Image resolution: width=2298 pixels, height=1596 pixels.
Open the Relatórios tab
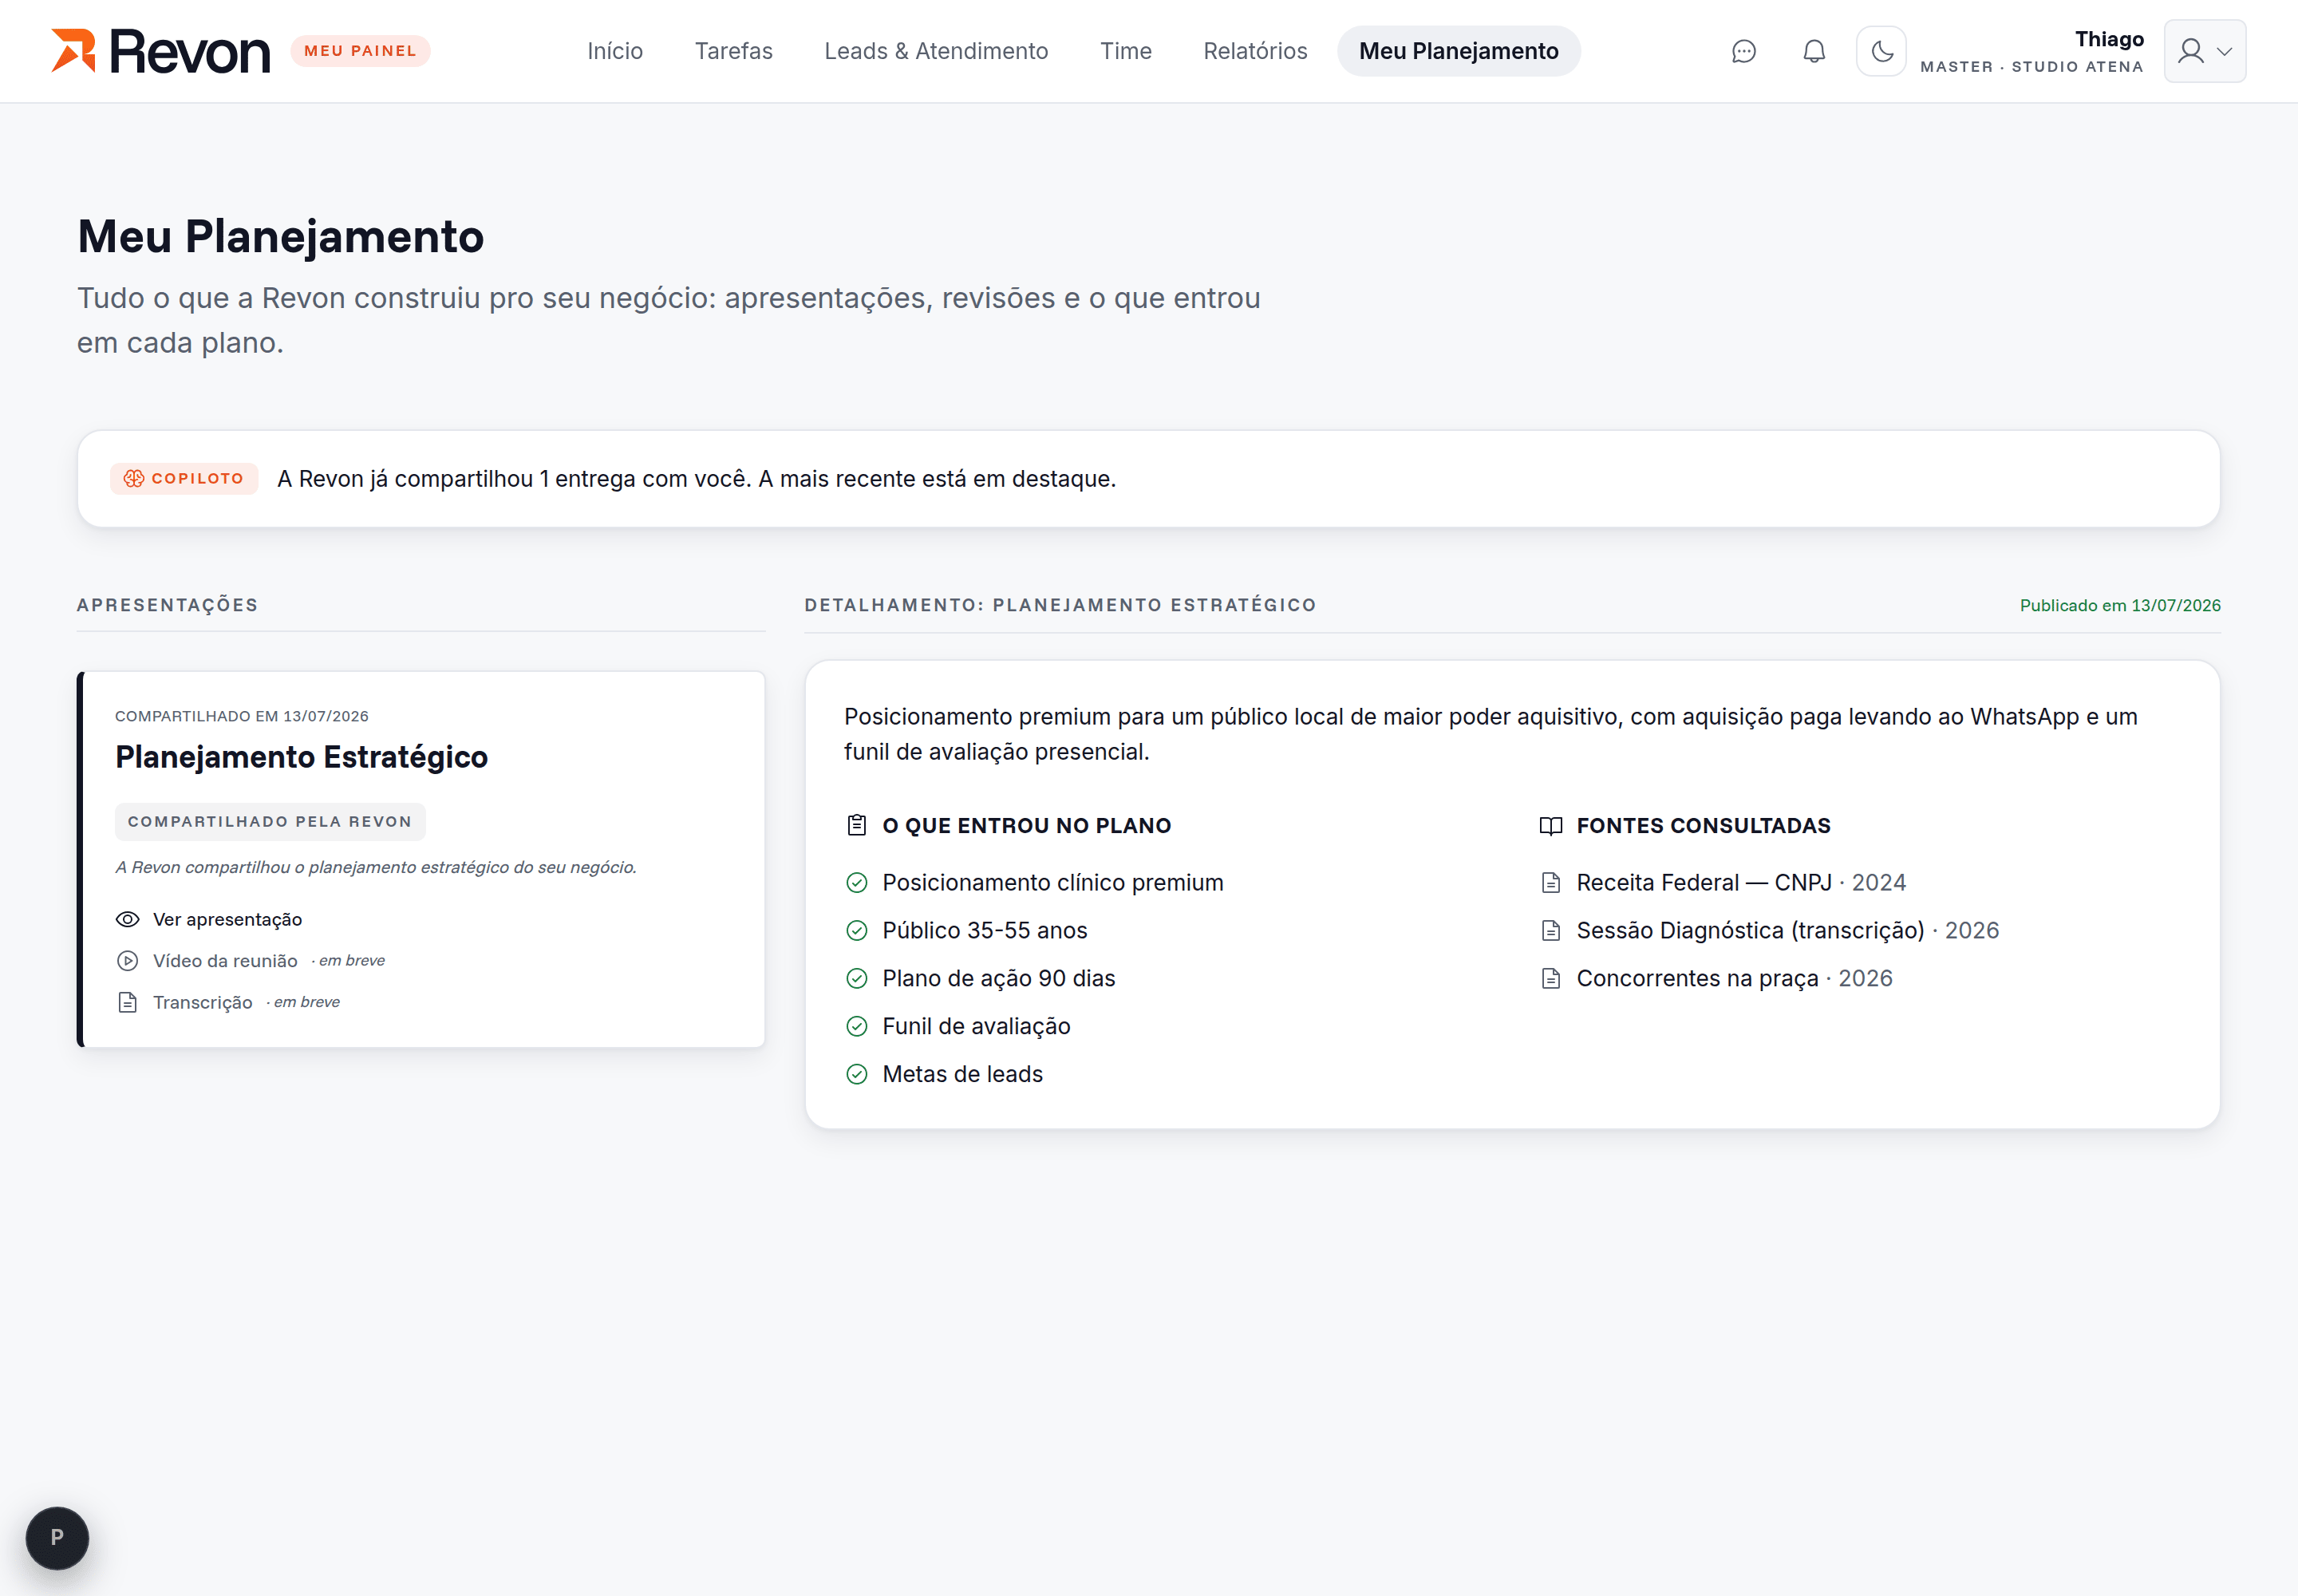[x=1255, y=51]
